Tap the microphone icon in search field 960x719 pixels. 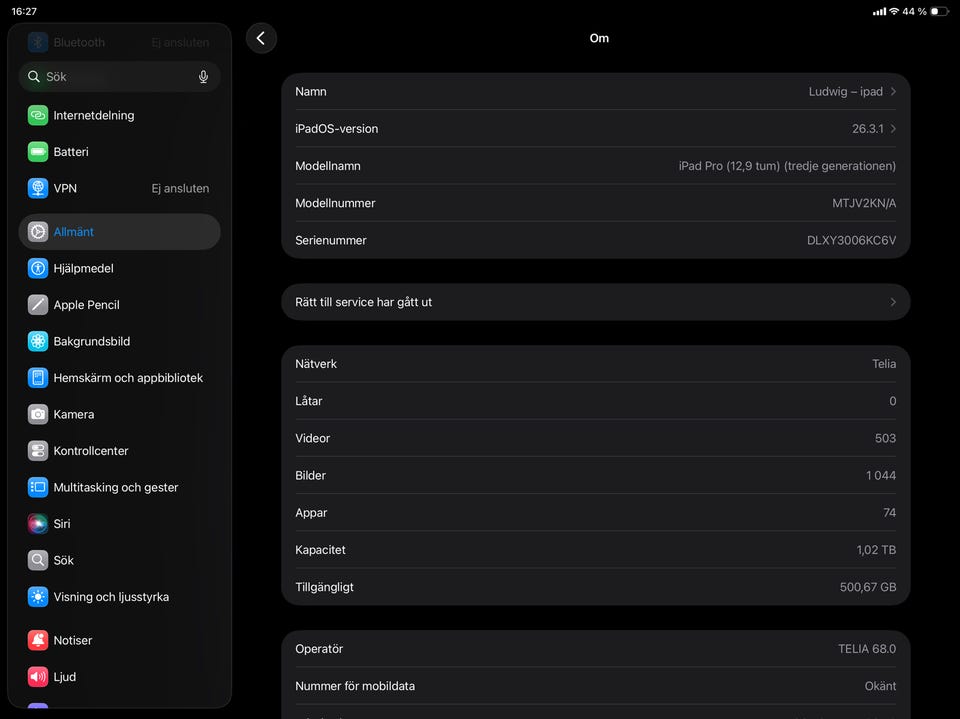(203, 77)
